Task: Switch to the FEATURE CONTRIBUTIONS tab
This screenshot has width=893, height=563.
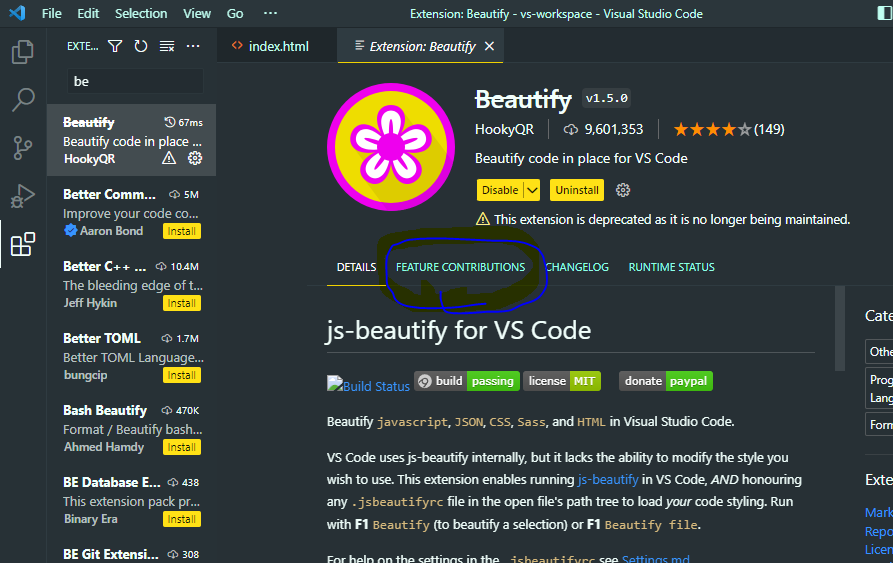Action: [460, 267]
